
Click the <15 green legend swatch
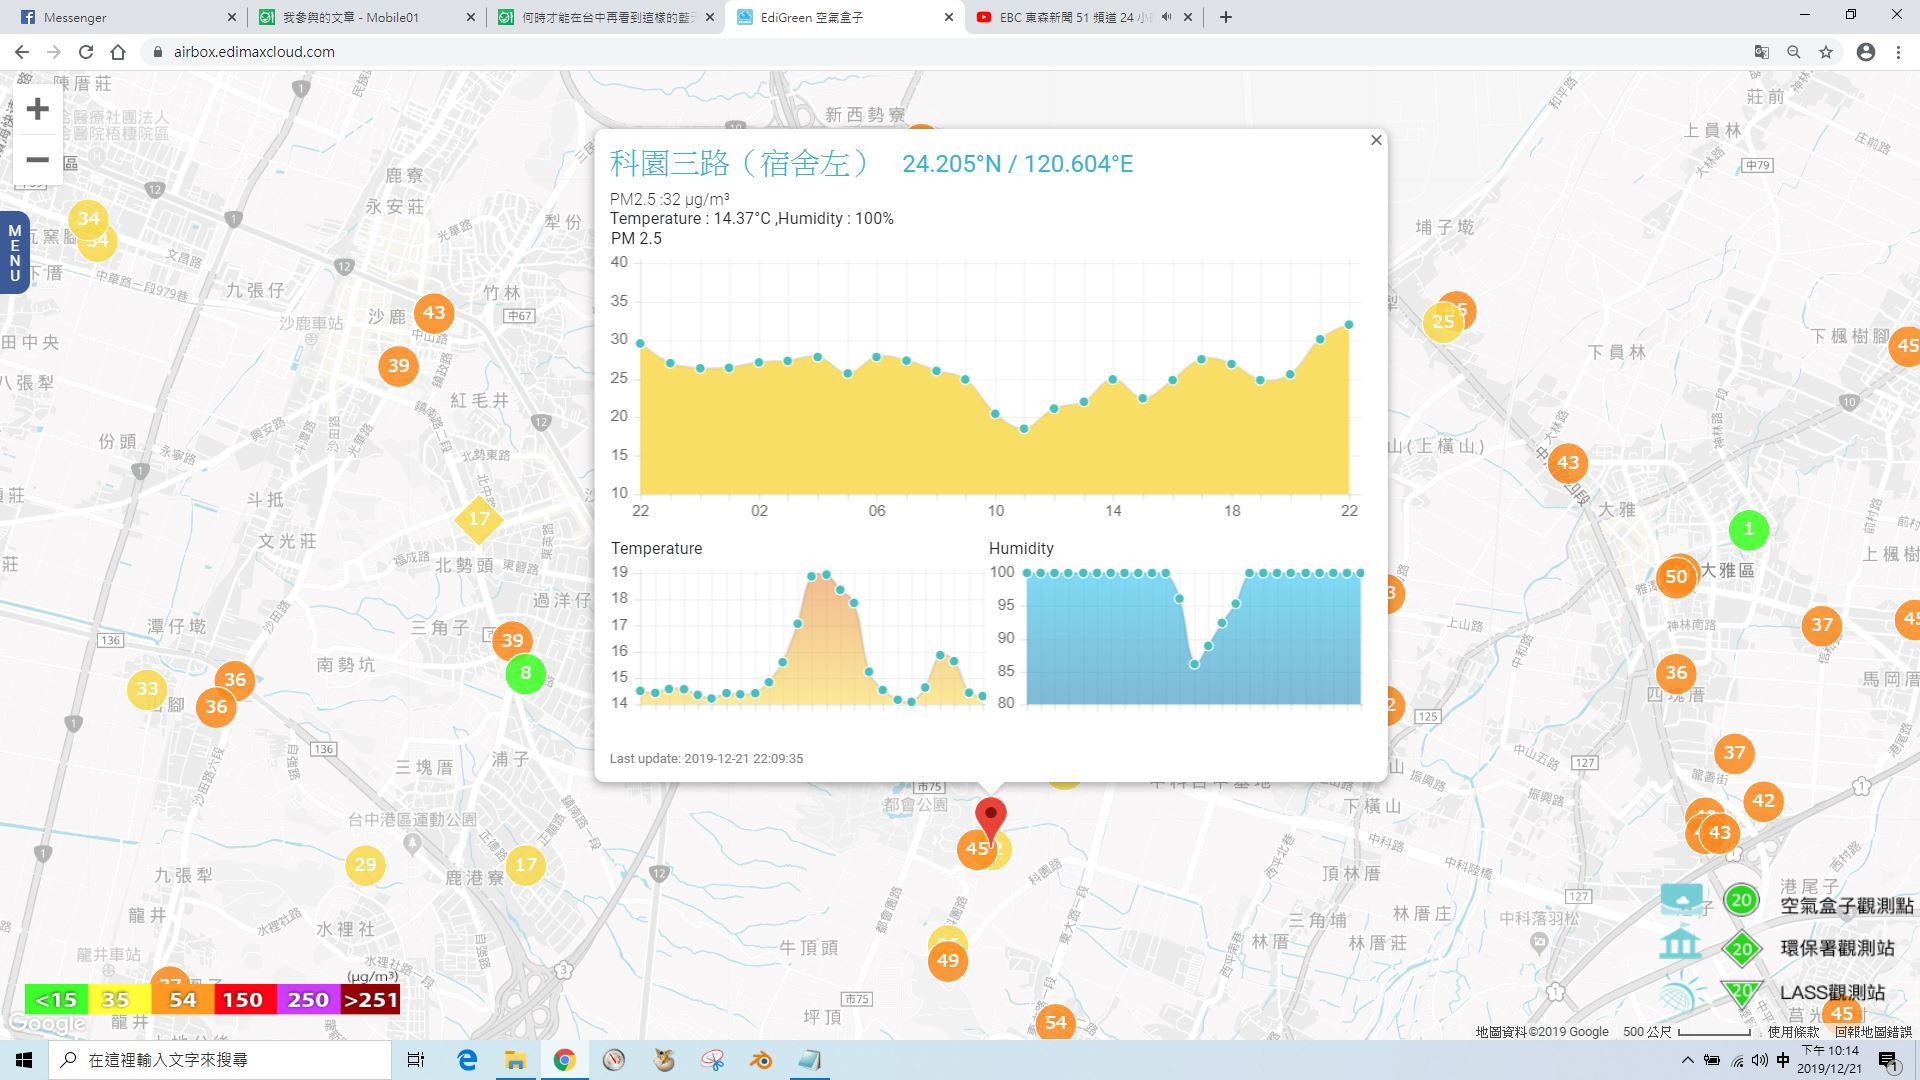click(x=56, y=999)
